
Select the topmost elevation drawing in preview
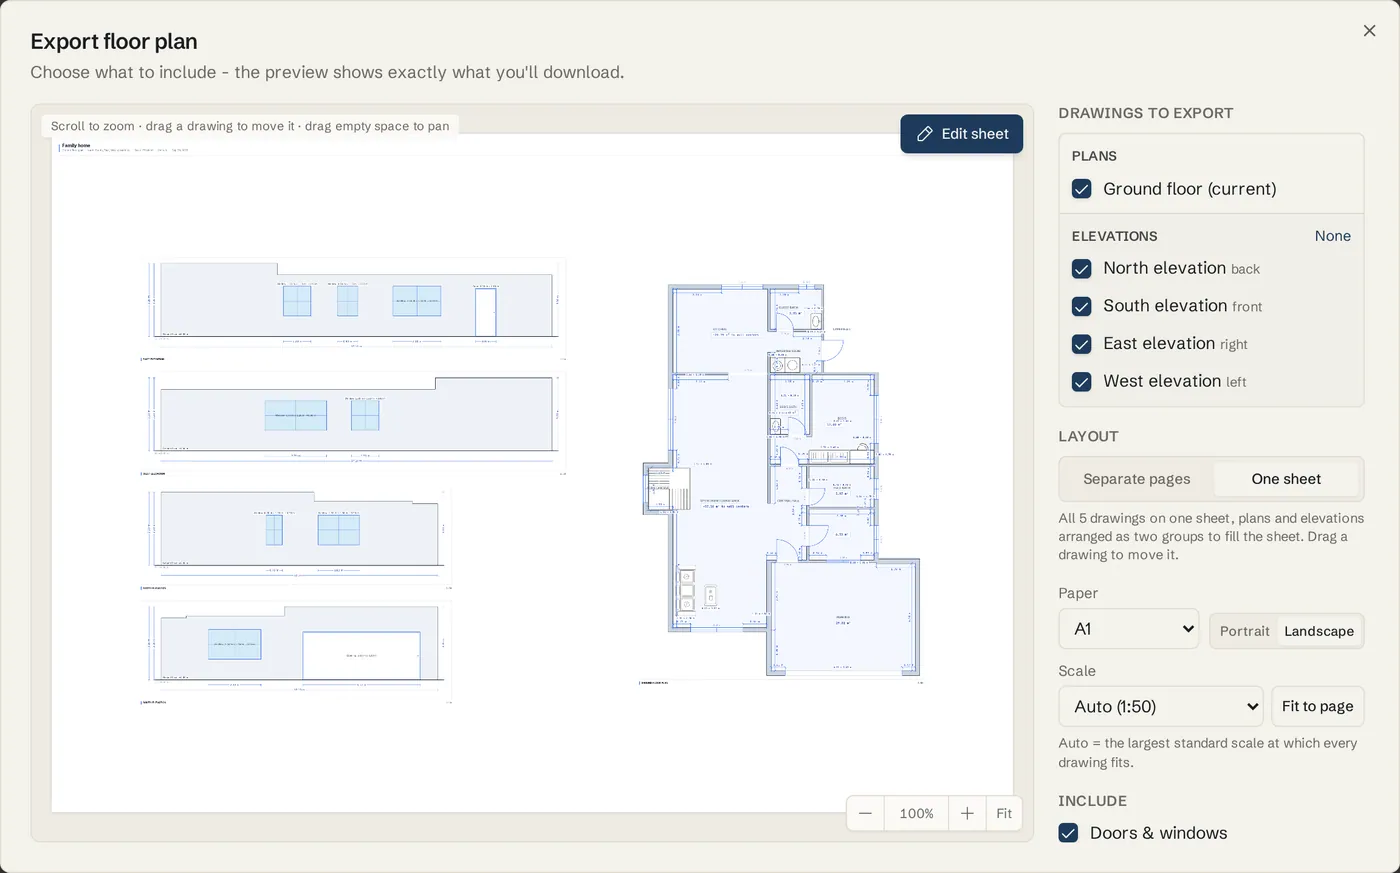pyautogui.click(x=355, y=308)
